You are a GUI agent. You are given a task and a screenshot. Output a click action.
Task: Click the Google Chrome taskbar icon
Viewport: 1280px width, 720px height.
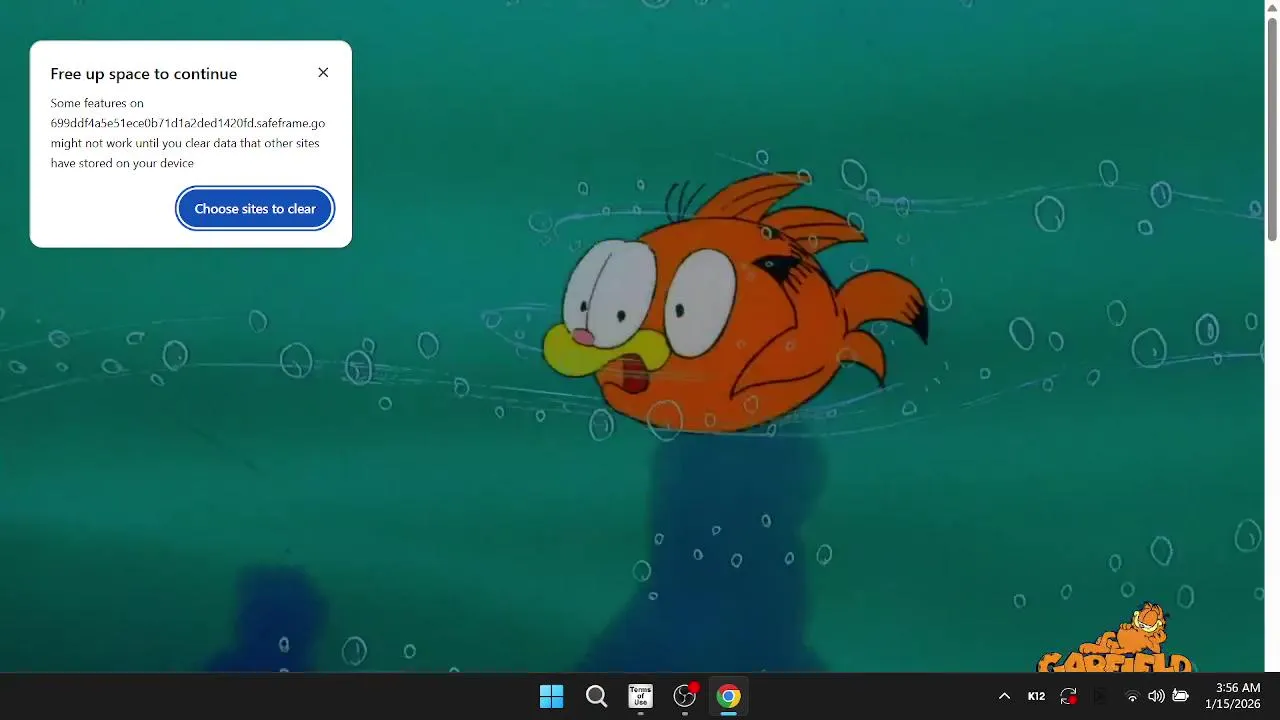[729, 696]
